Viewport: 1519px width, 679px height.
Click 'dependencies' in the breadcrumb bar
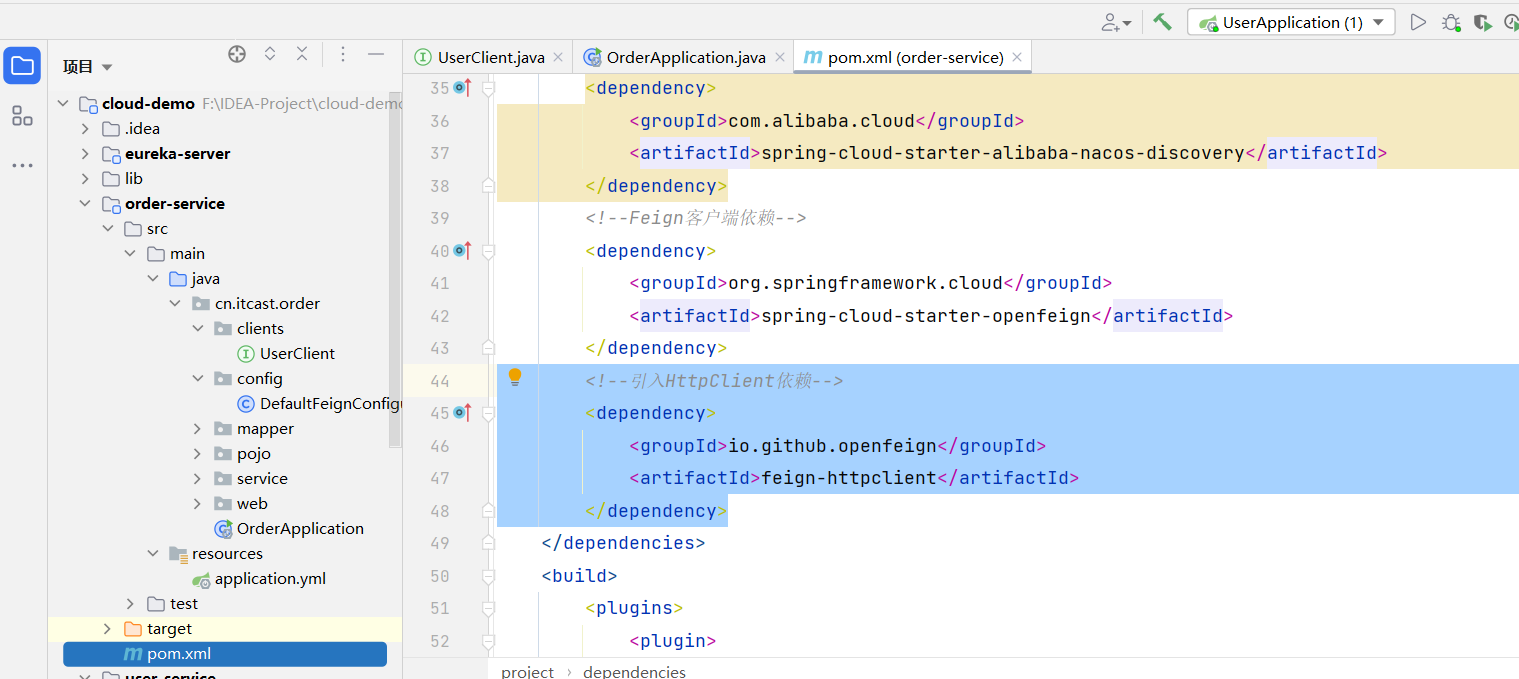coord(634,671)
